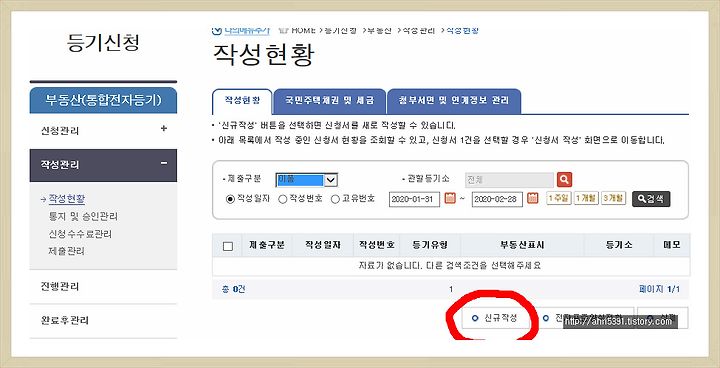Screen dimensions: 720x368
Task: Select the 작성번호 radio button
Action: (283, 199)
